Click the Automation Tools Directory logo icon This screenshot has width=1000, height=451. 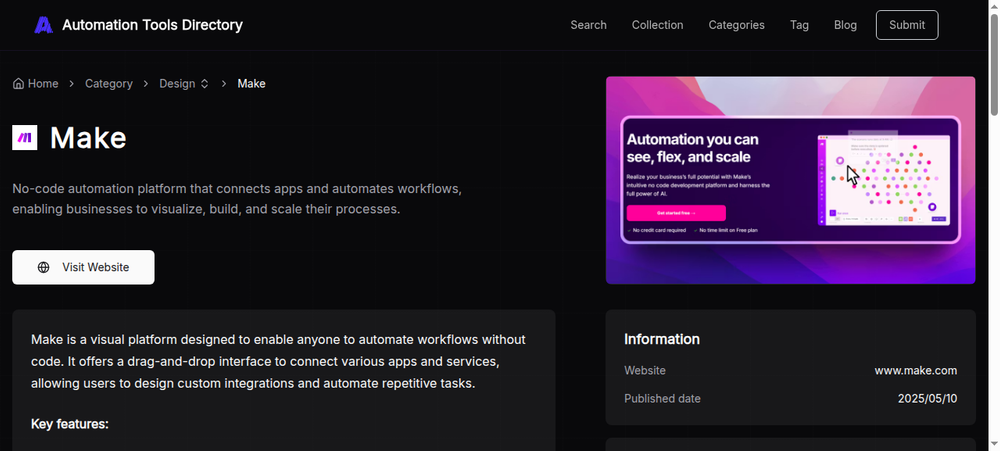pos(43,25)
